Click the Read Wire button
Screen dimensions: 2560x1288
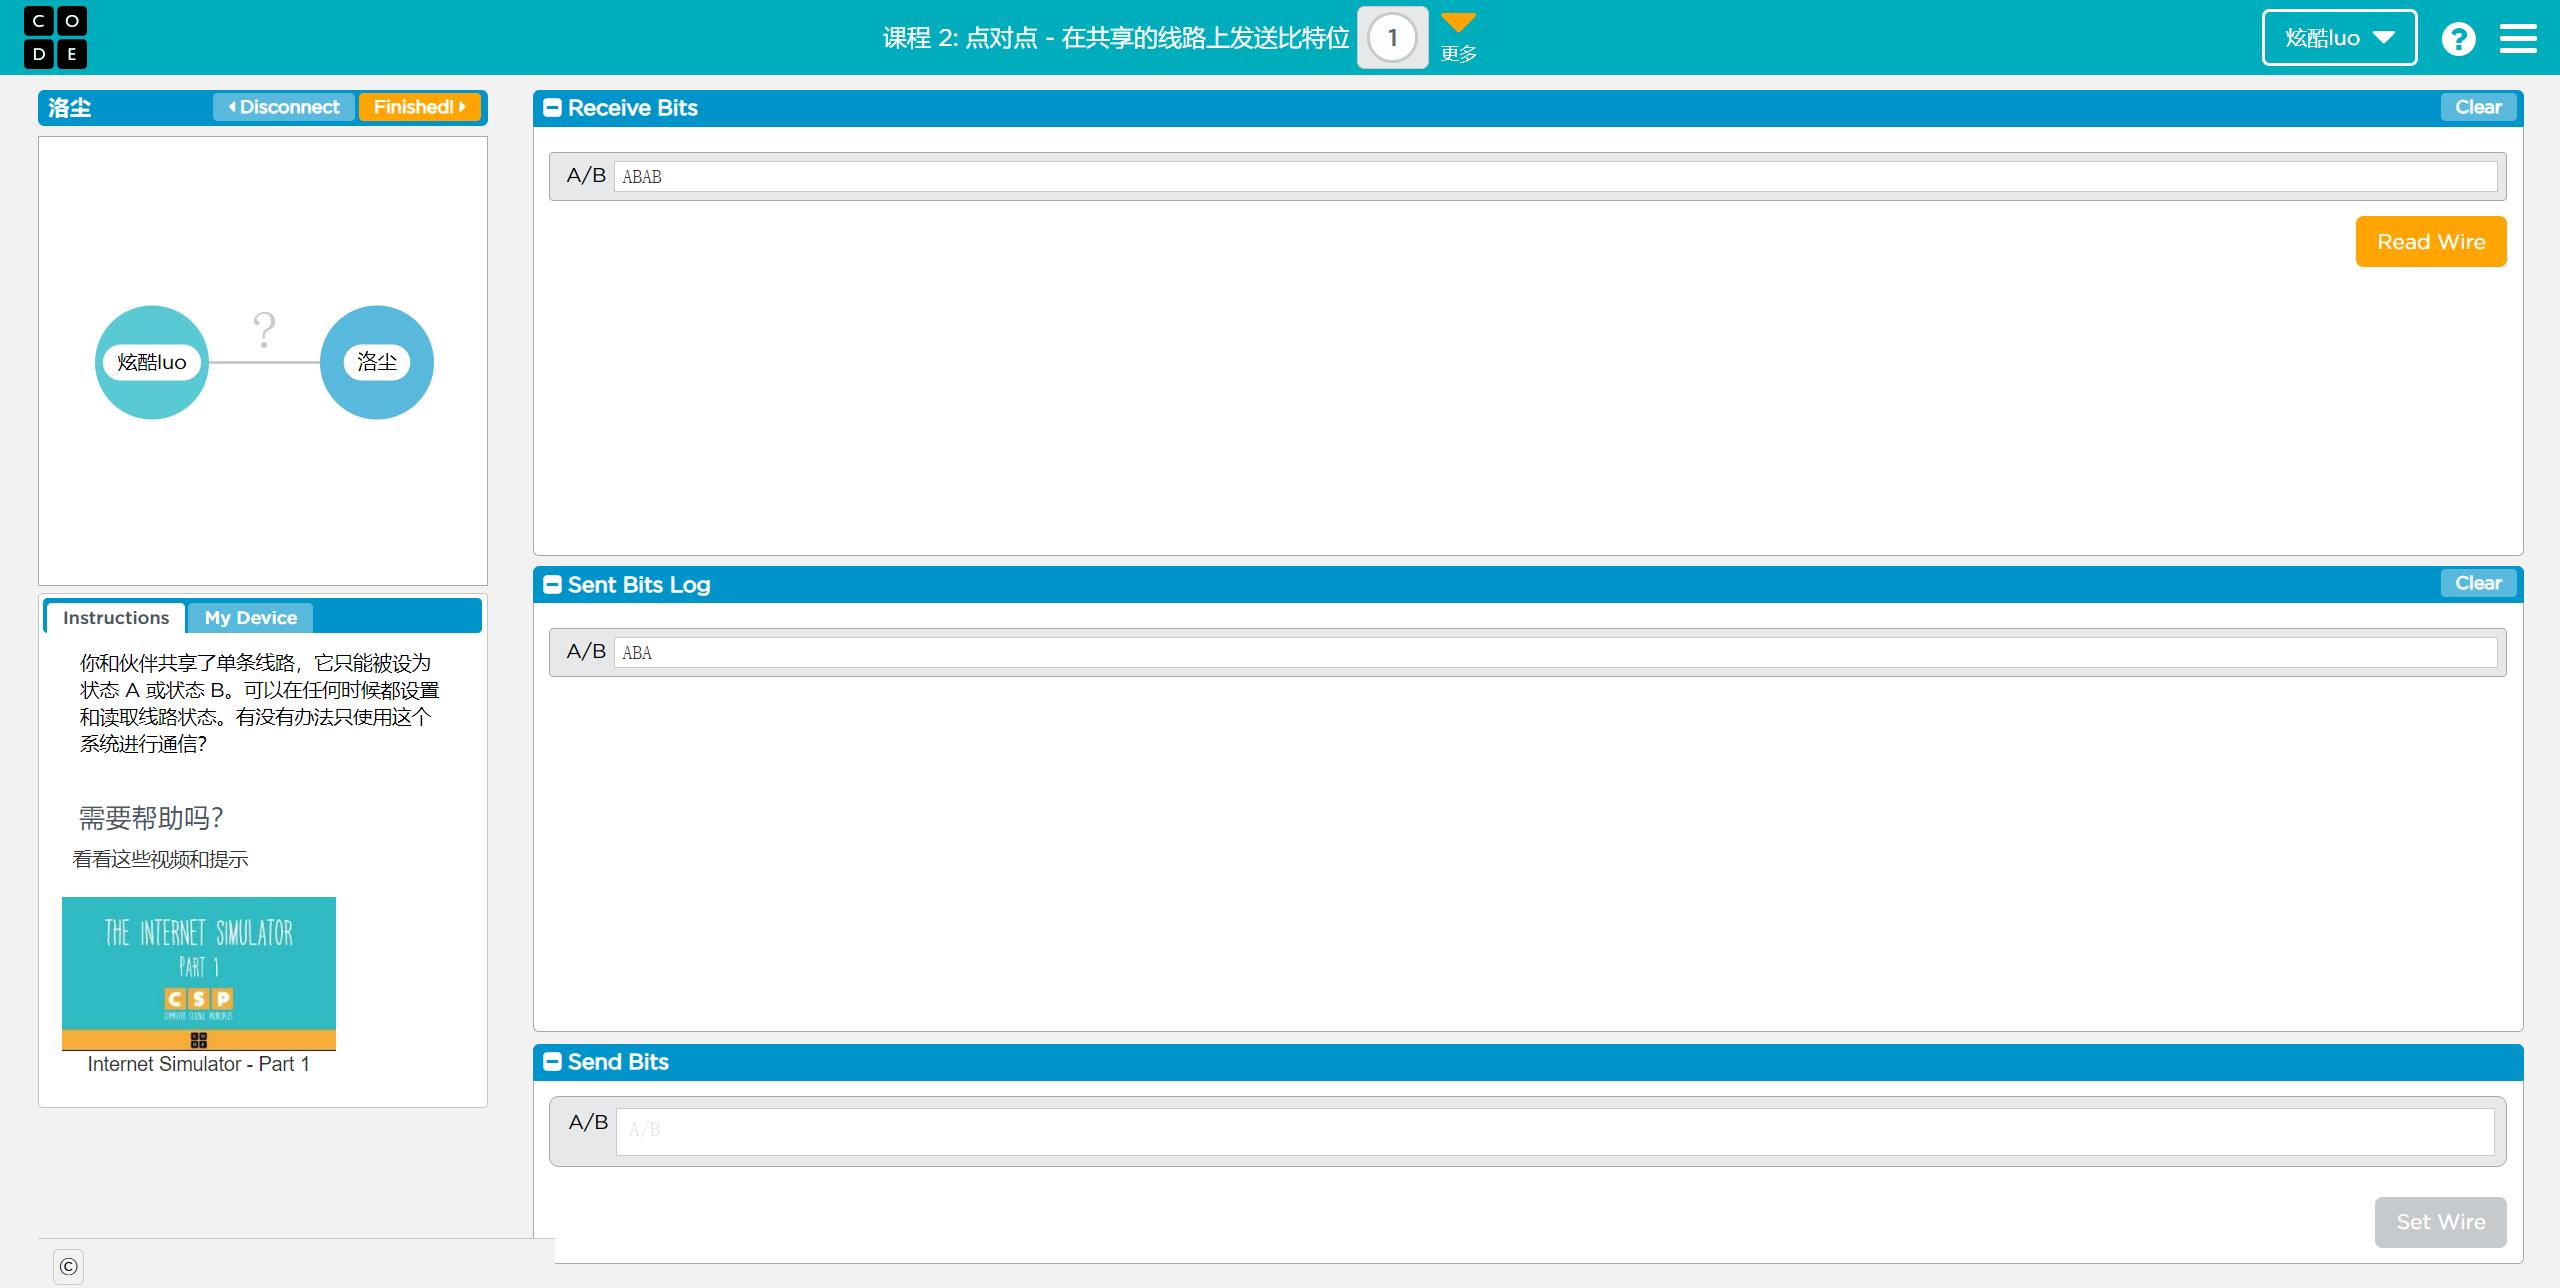[2431, 242]
